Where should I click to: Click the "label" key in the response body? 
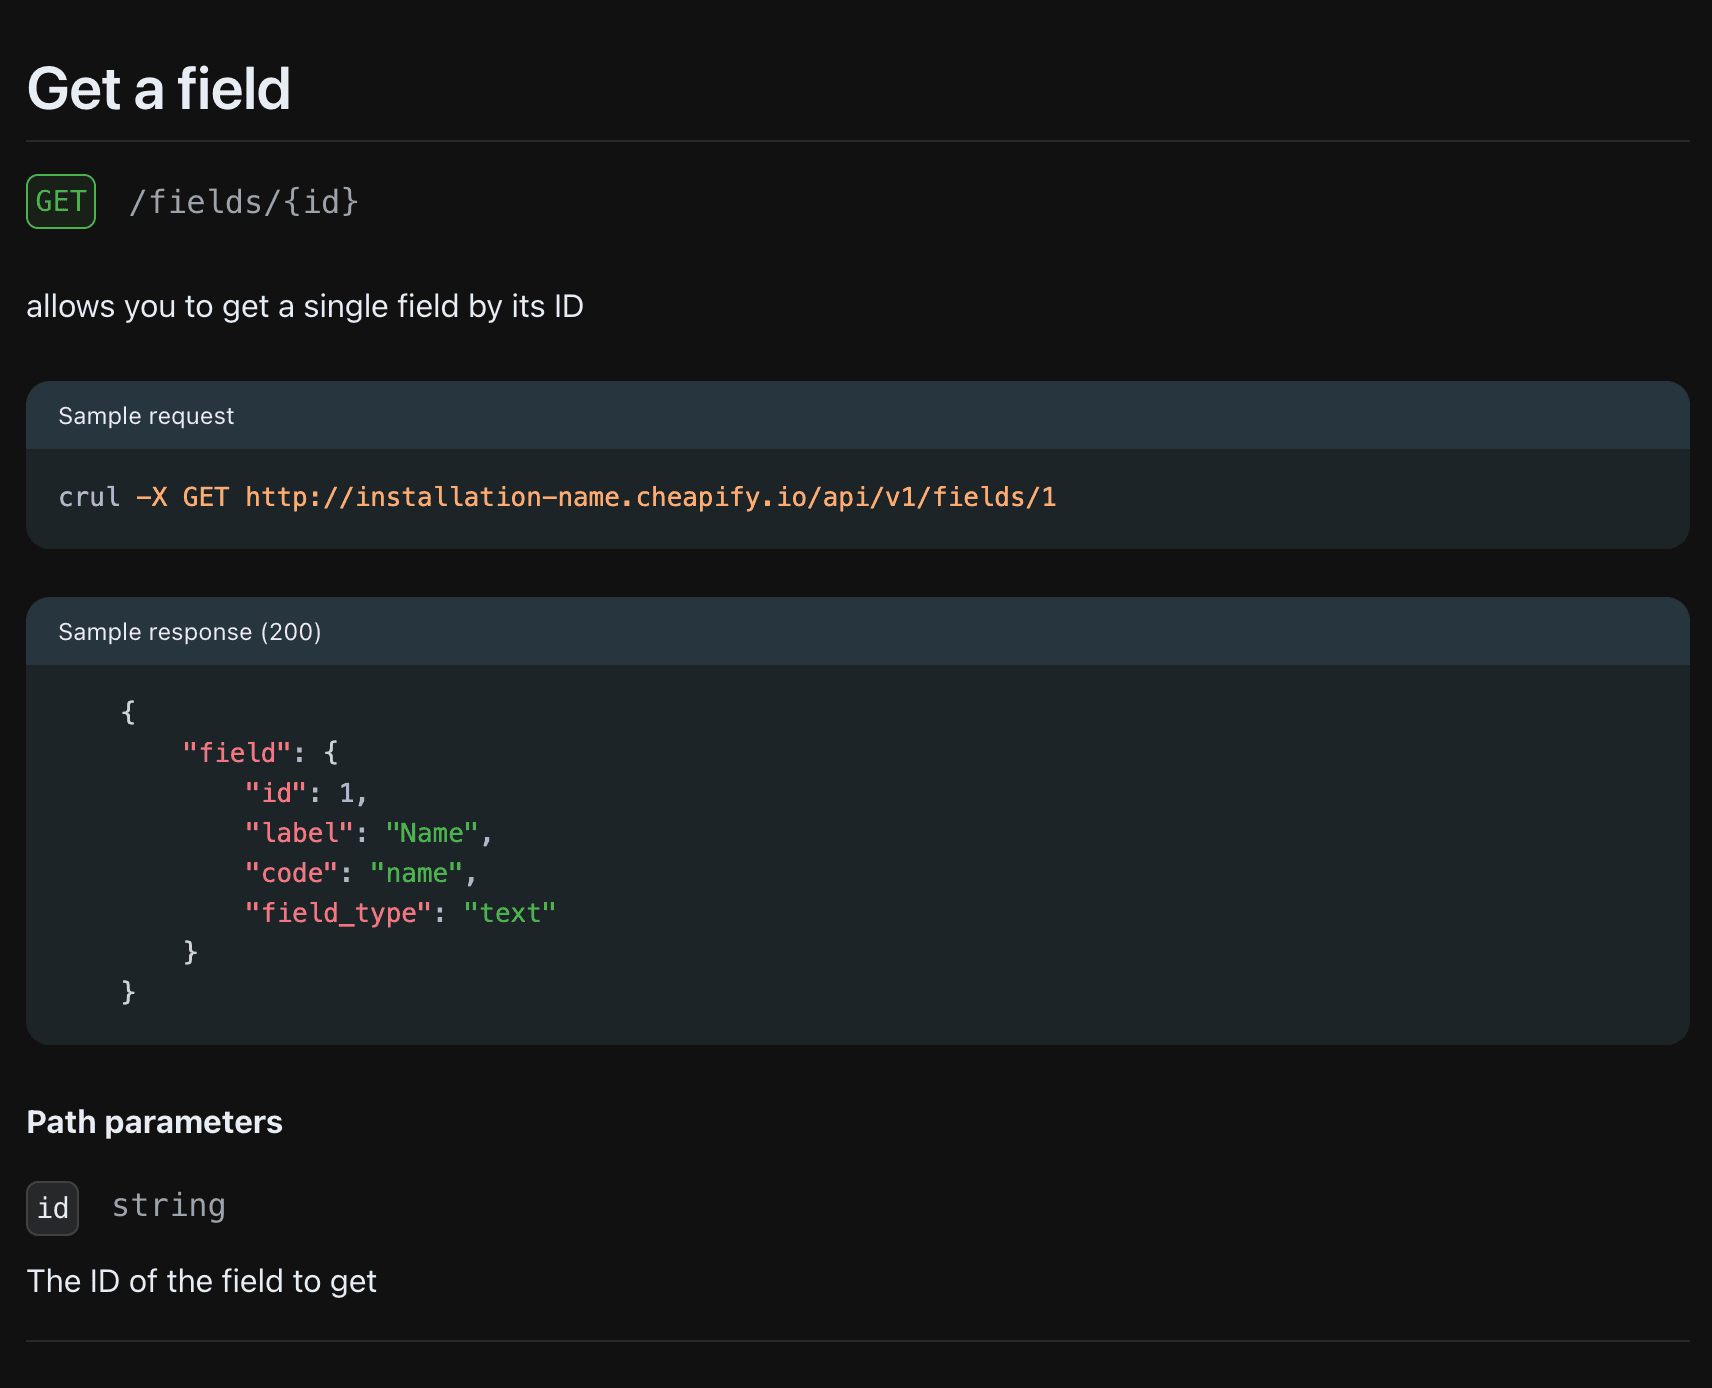[x=299, y=833]
